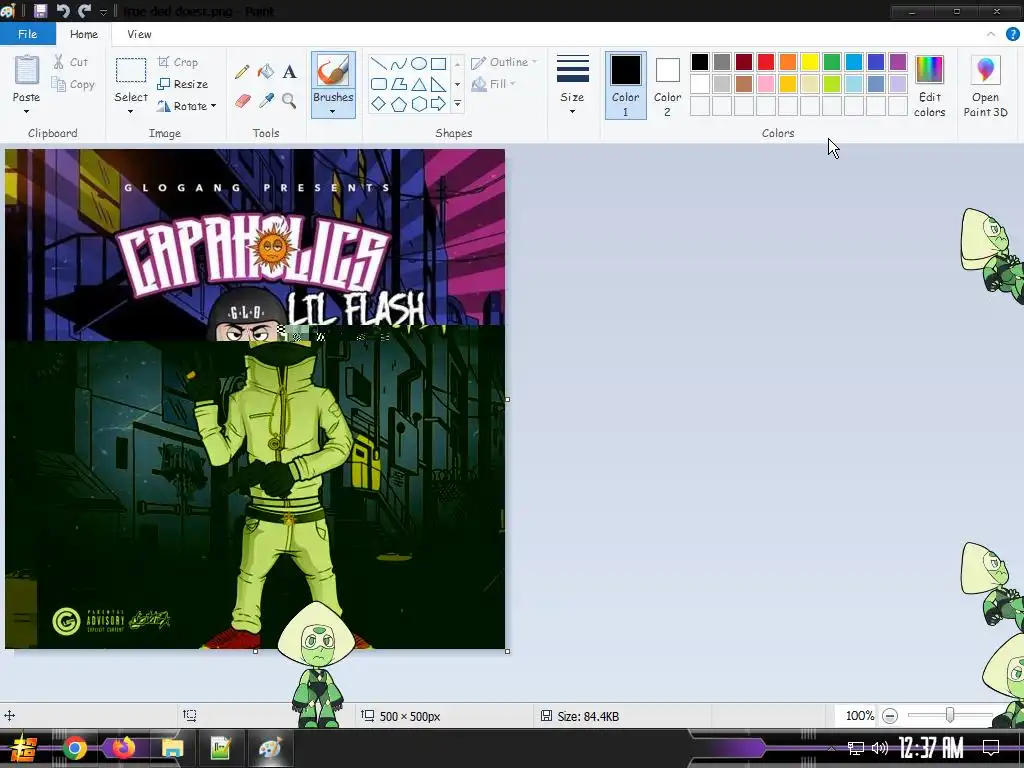Choose the Pentagon shape
The width and height of the screenshot is (1024, 768).
398,104
